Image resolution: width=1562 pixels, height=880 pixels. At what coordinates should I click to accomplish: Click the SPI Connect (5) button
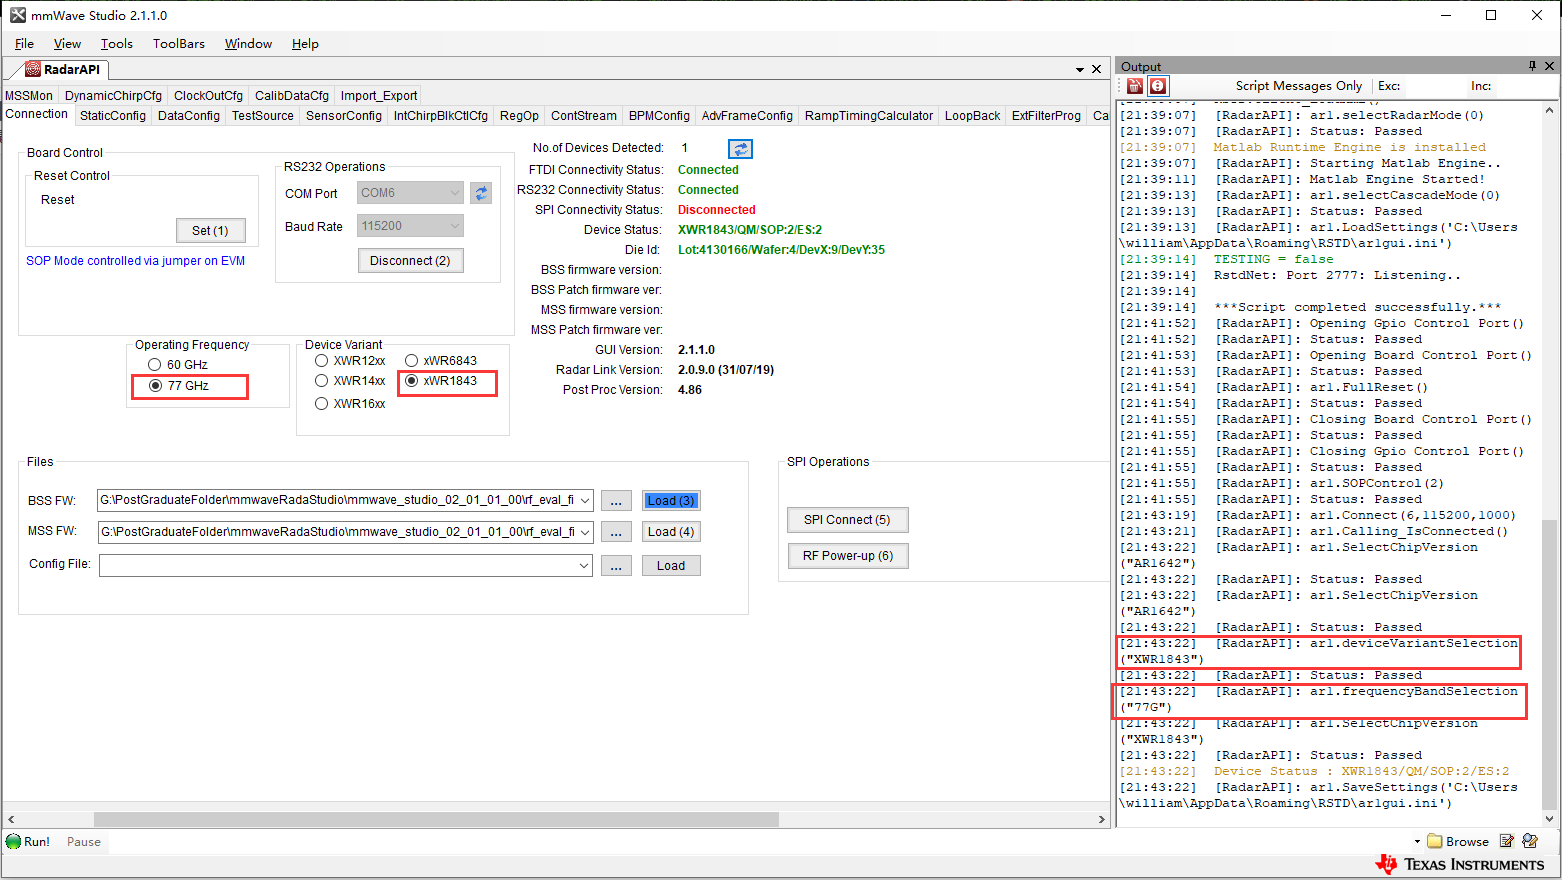coord(847,520)
